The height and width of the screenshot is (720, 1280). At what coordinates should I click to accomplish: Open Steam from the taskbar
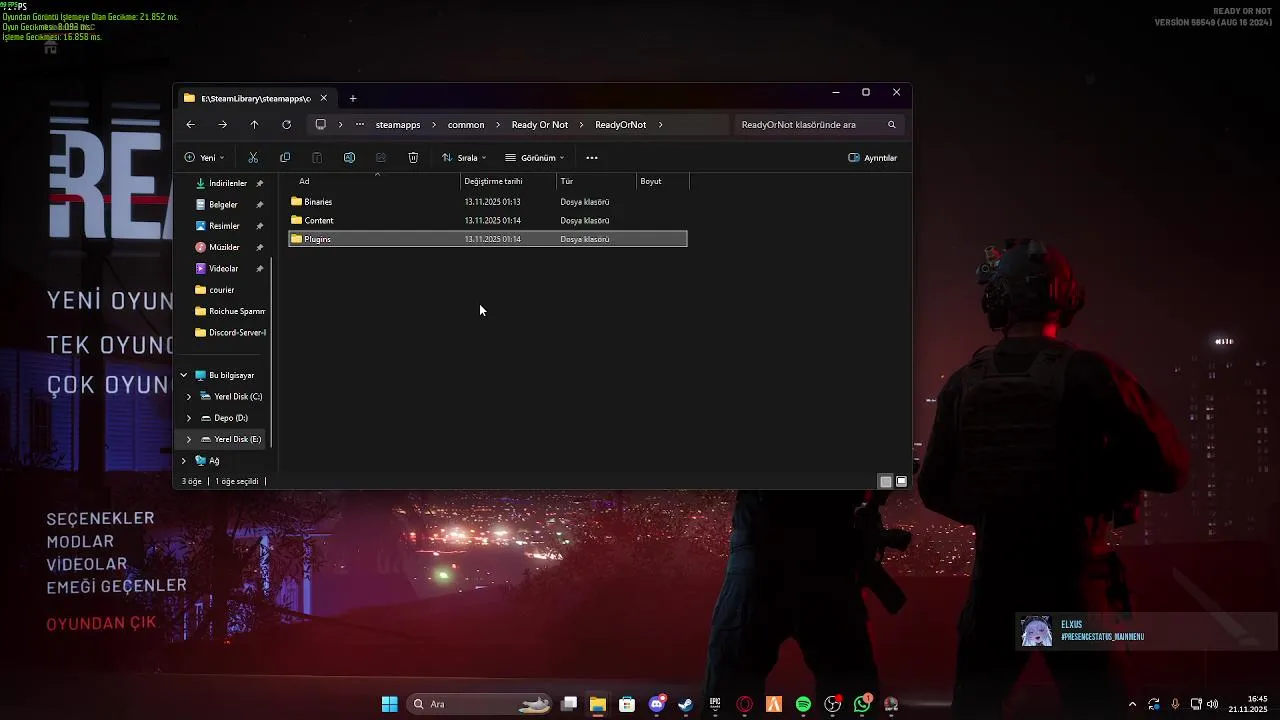[685, 704]
